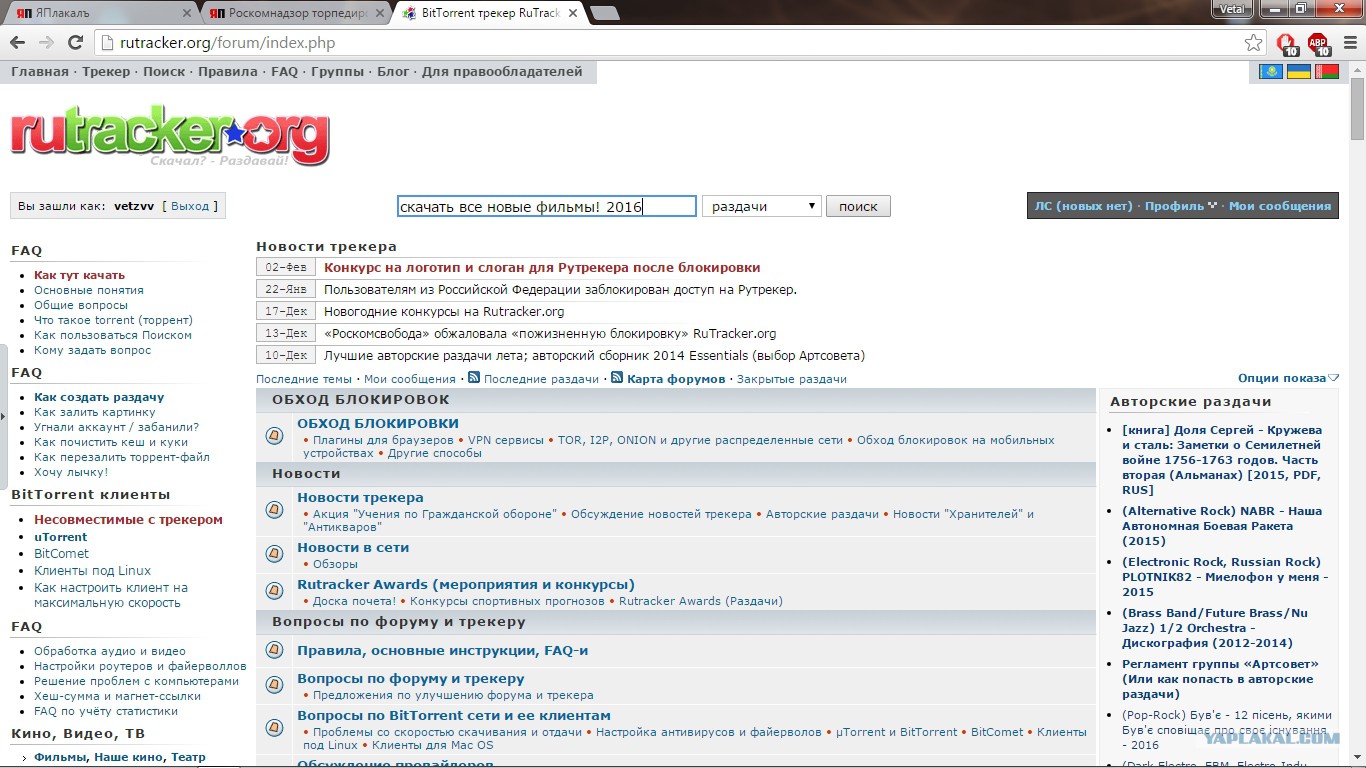
Task: Close the BitTorrent трекер RuTracker tab
Action: 572,14
